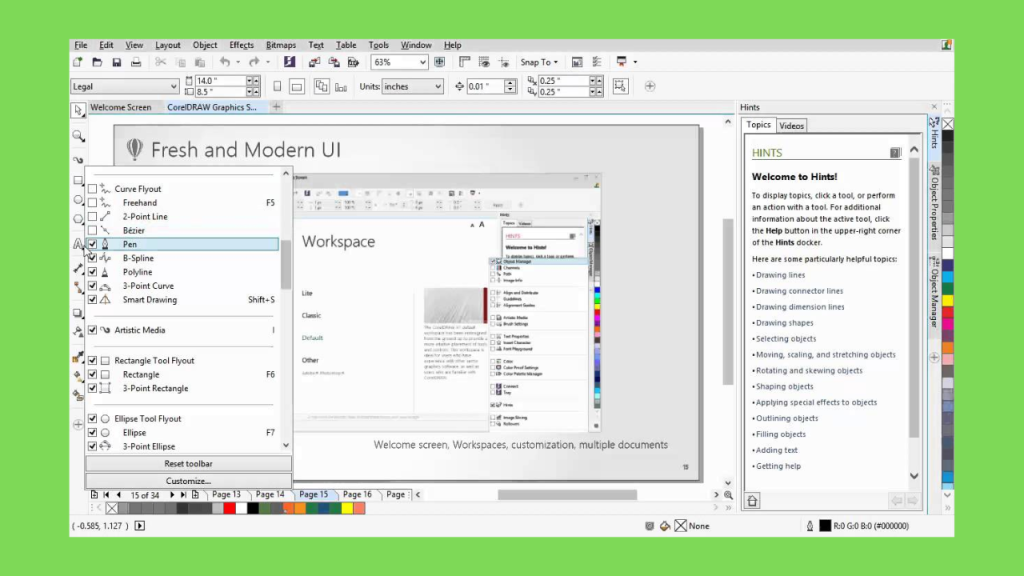Click the Print icon
This screenshot has width=1024, height=576.
136,62
